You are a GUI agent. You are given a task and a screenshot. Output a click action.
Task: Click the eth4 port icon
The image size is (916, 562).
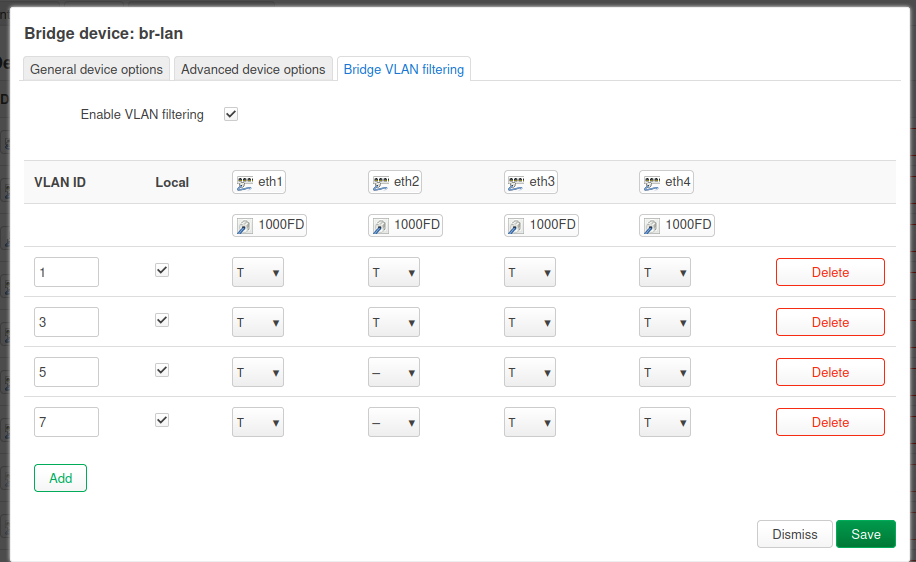pyautogui.click(x=652, y=182)
